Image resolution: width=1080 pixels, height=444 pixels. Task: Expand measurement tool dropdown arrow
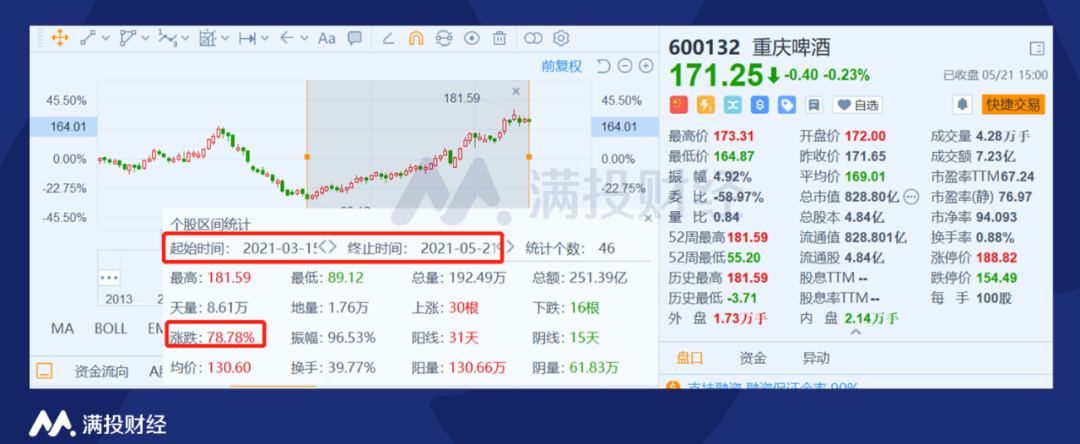264,39
